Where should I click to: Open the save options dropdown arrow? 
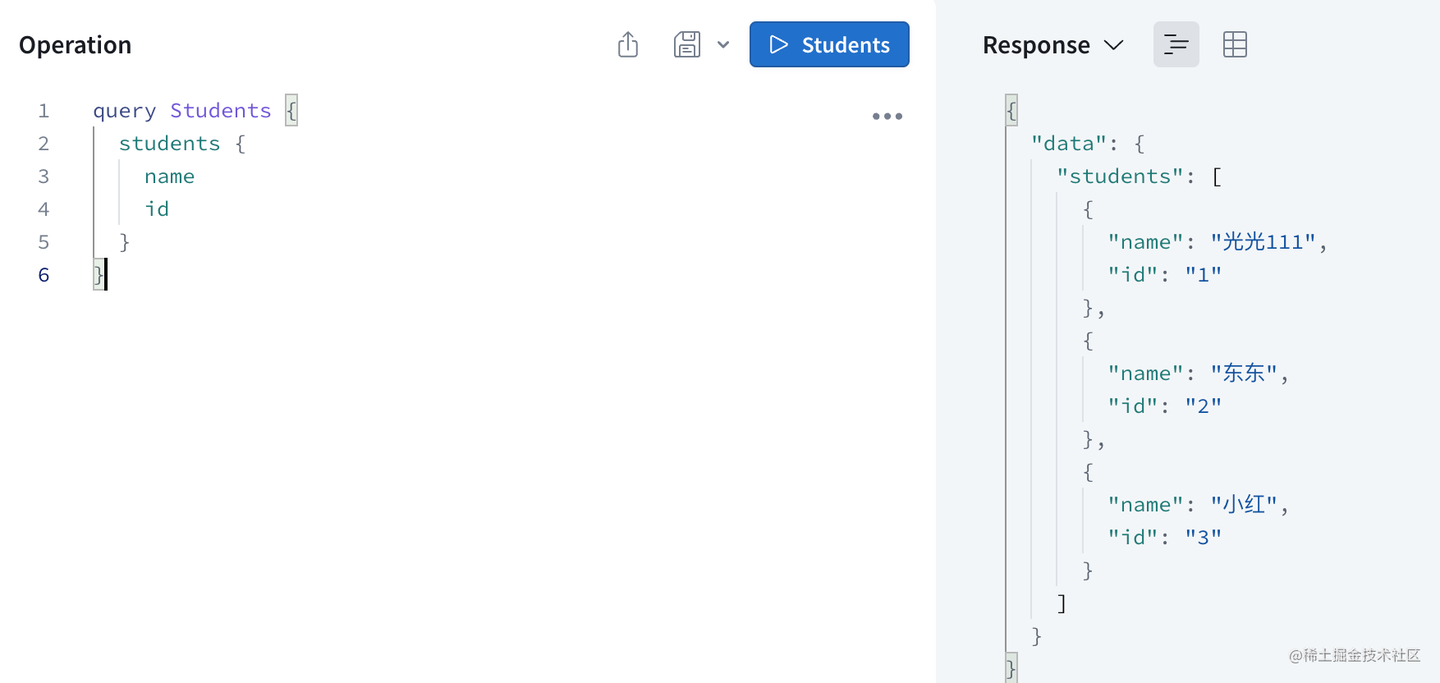pos(723,45)
